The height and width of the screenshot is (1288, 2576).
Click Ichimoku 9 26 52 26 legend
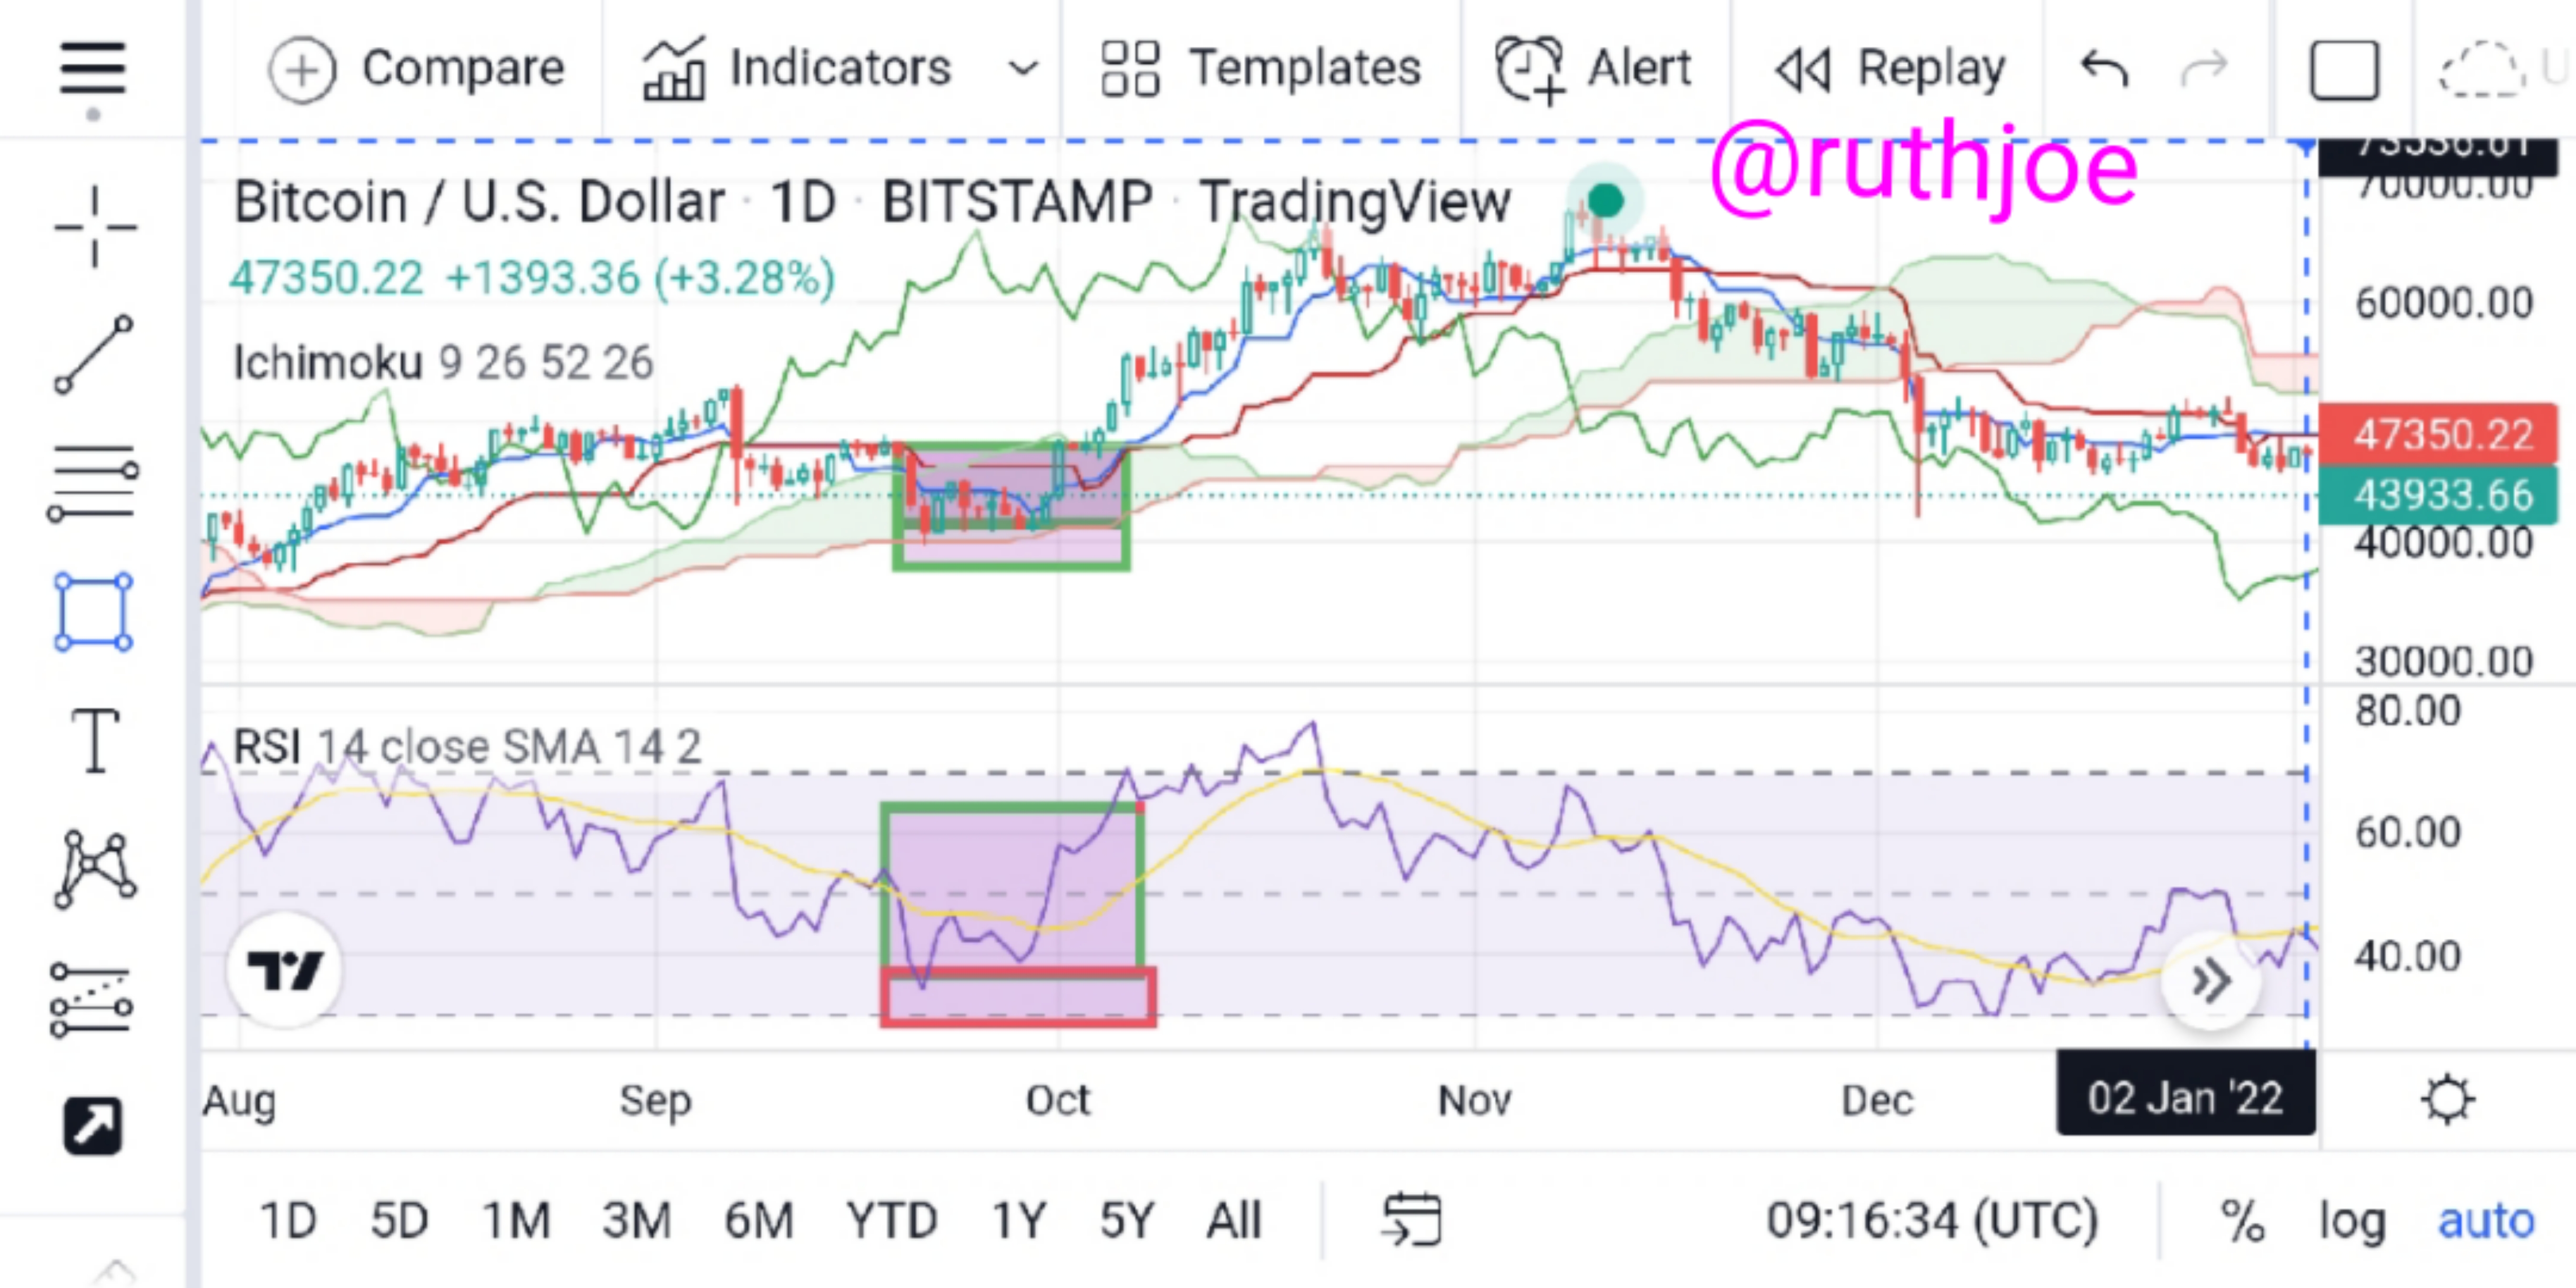(443, 362)
